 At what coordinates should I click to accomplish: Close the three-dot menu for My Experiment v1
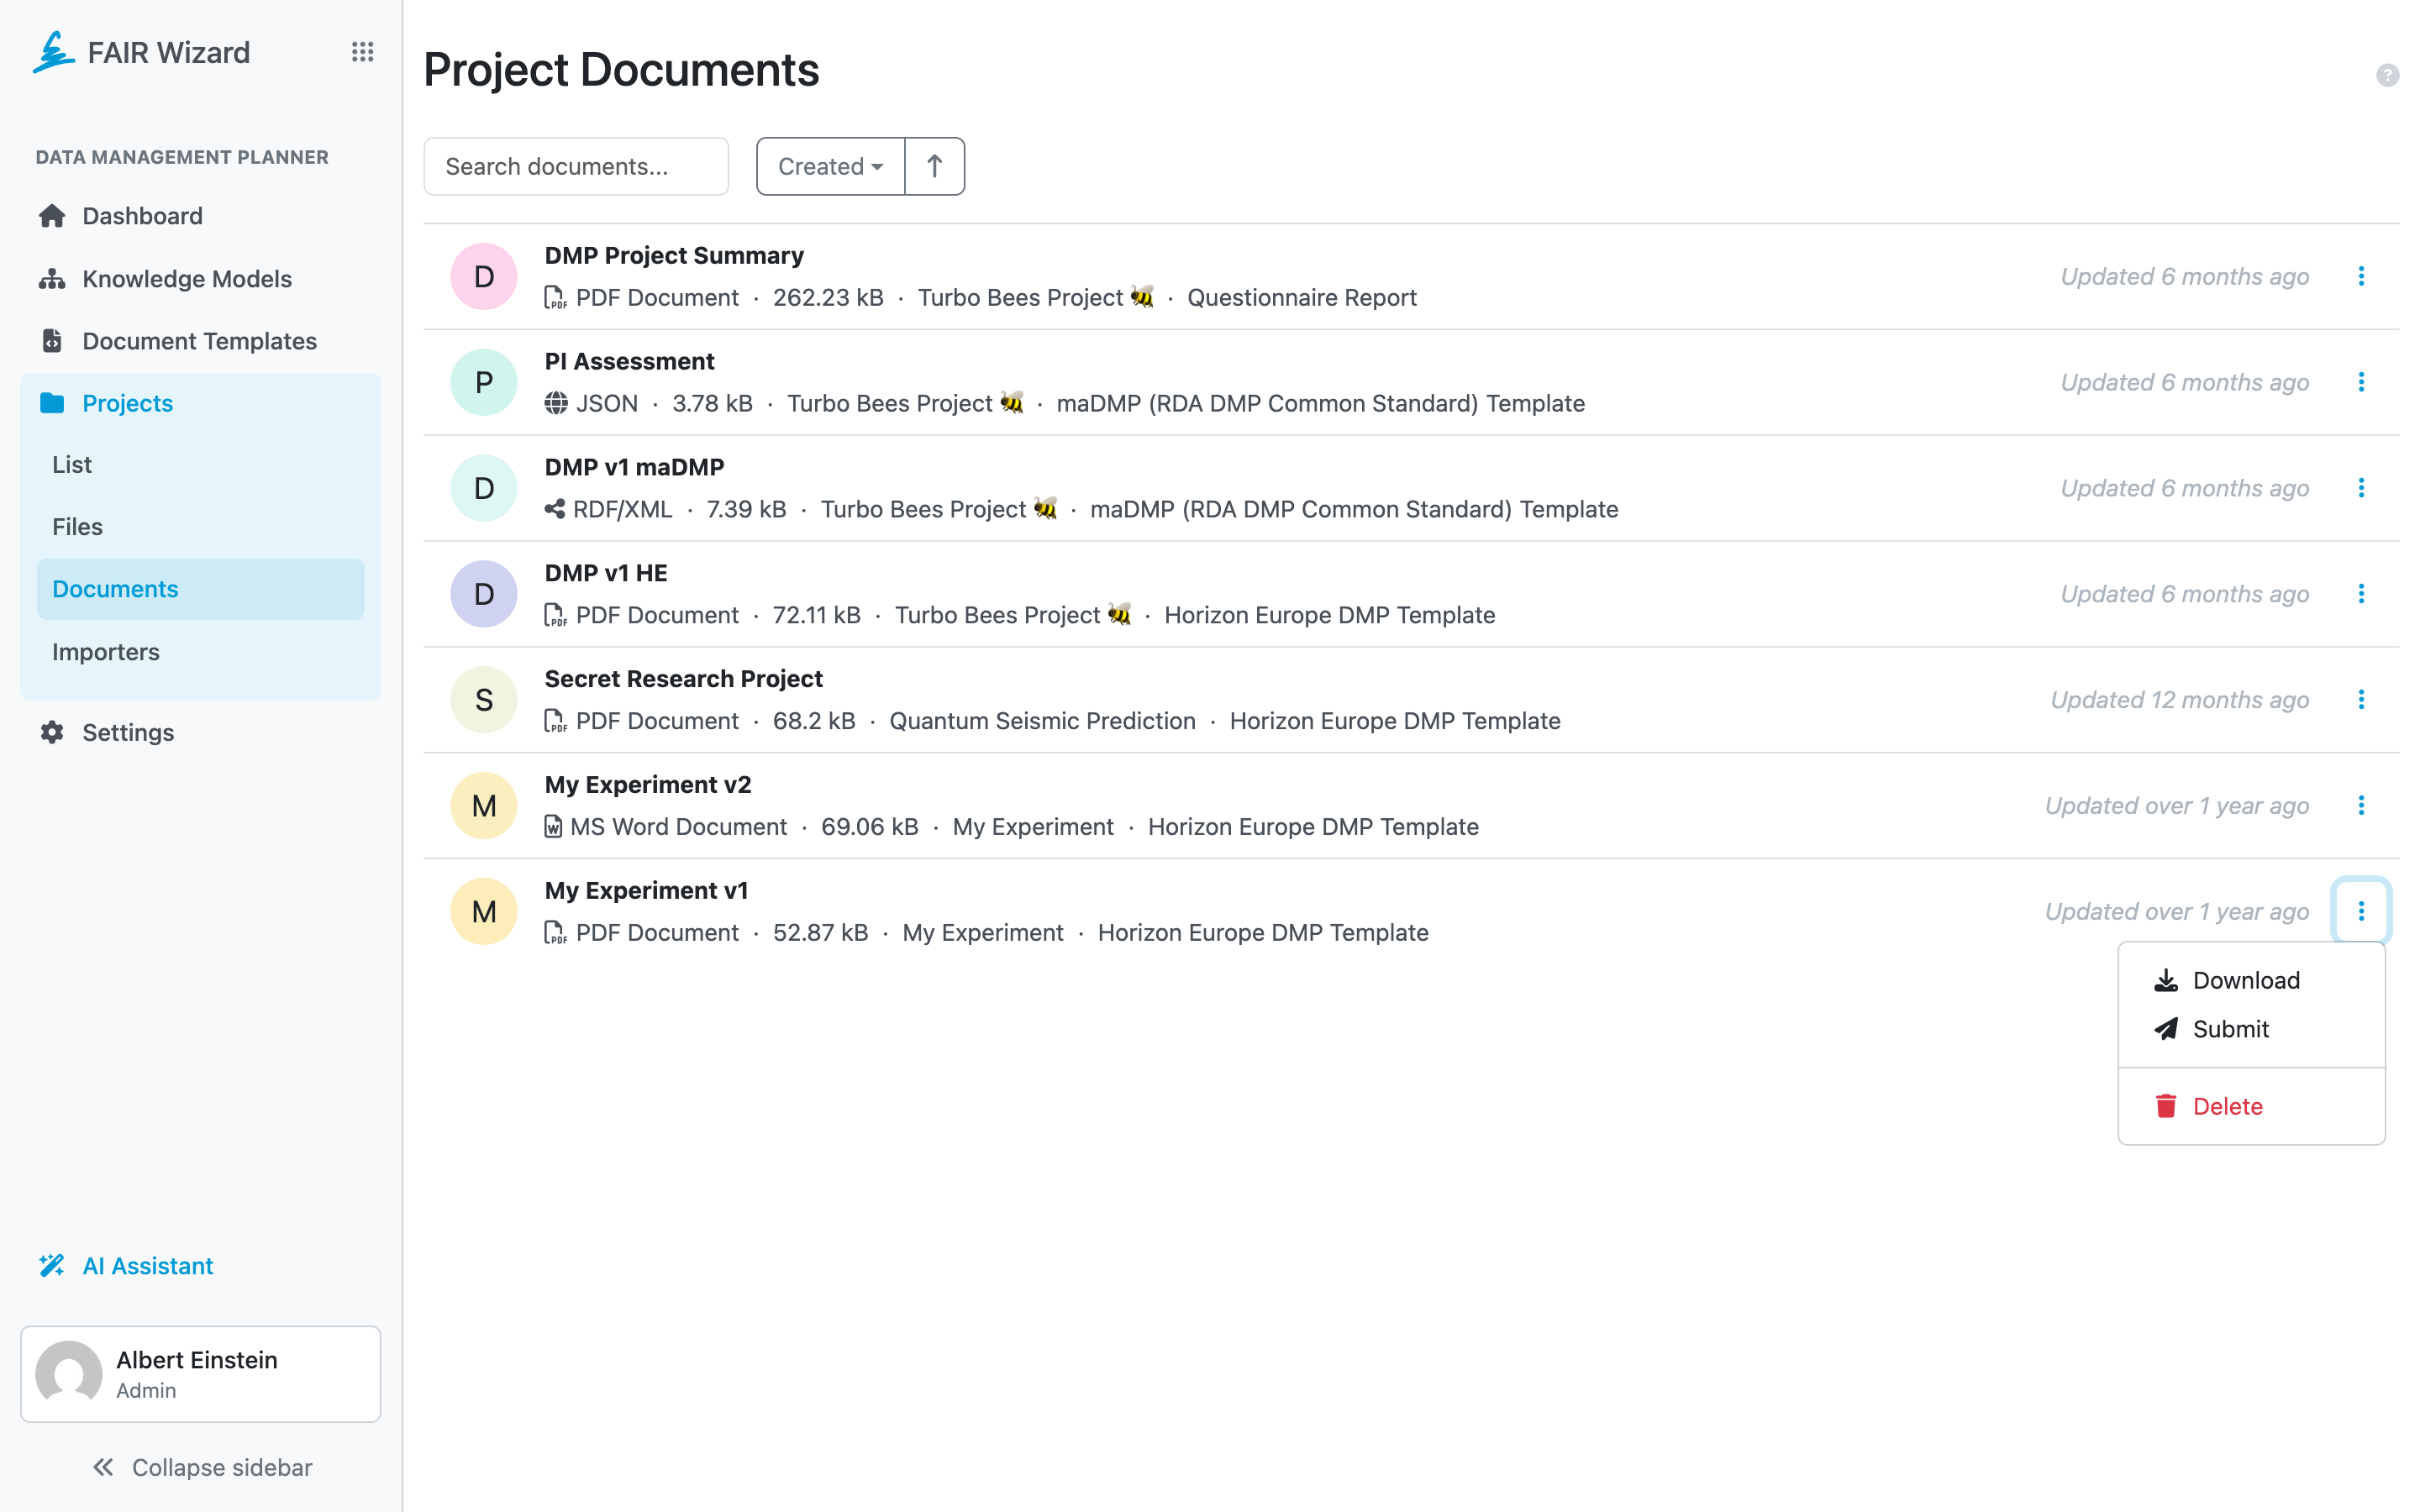(x=2361, y=911)
